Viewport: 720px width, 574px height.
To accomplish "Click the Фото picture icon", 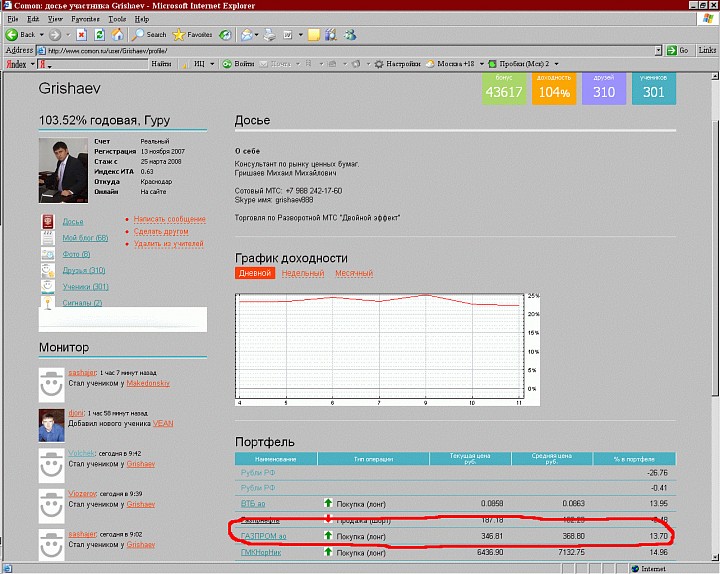I will (x=48, y=254).
